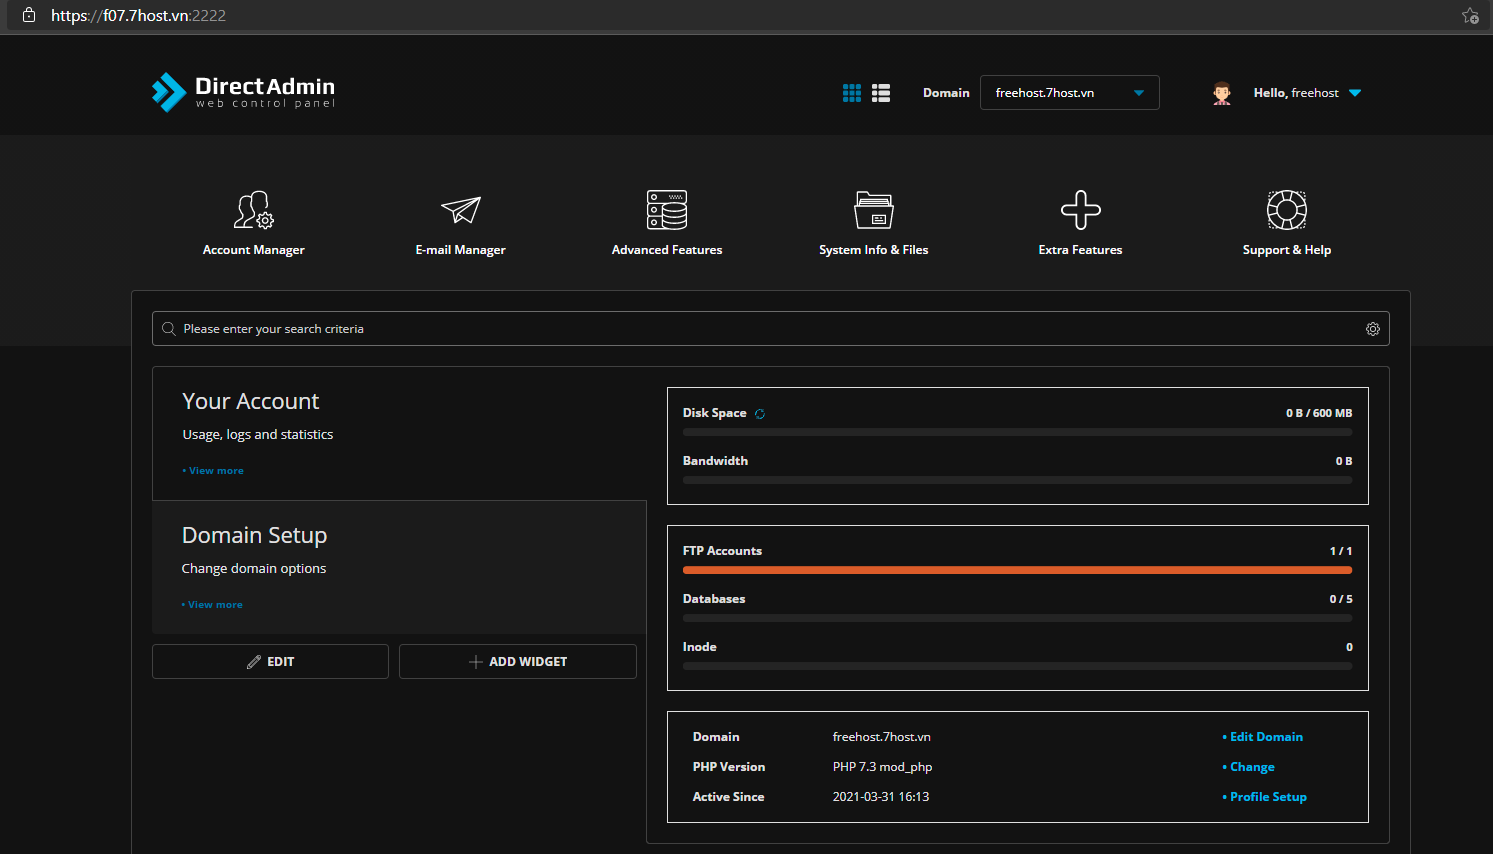Viewport: 1493px width, 854px height.
Task: Click the ADD WIDGET button
Action: point(518,662)
